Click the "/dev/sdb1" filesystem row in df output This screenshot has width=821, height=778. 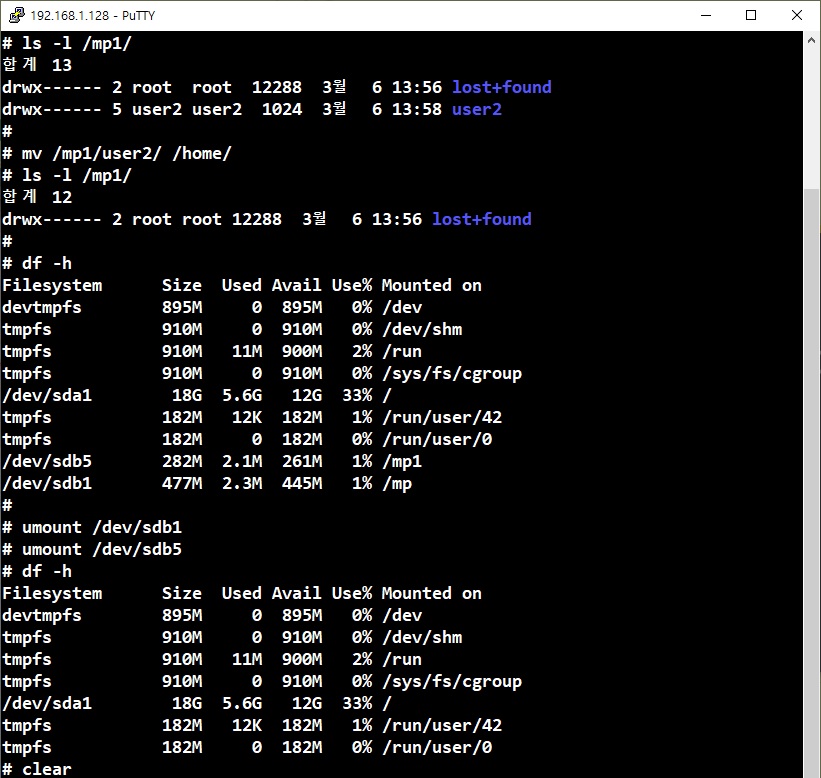coord(207,483)
